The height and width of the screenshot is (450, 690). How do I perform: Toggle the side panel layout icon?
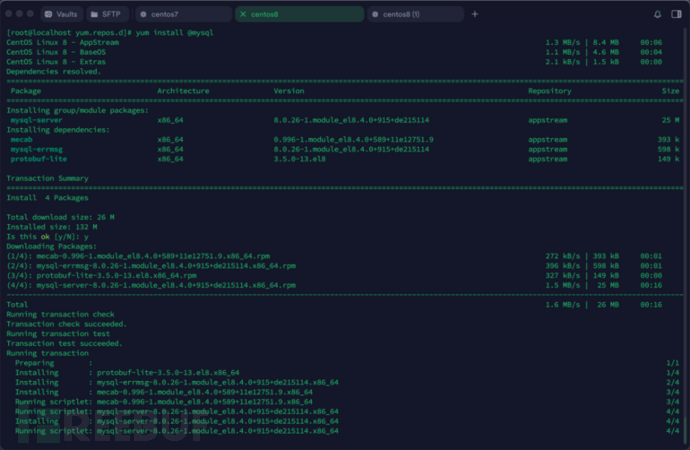click(675, 15)
